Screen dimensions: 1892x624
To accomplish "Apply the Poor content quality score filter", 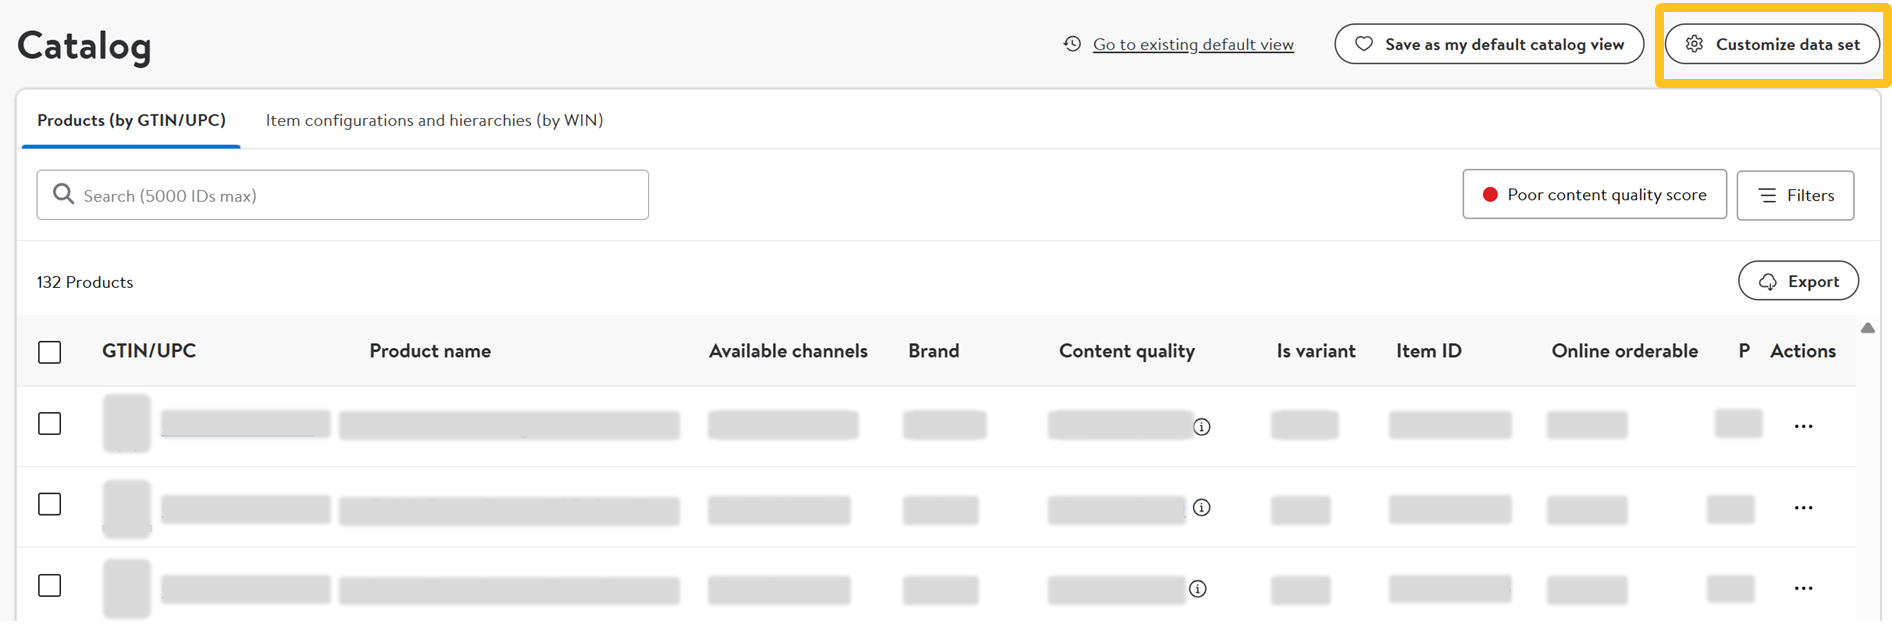I will (1594, 195).
